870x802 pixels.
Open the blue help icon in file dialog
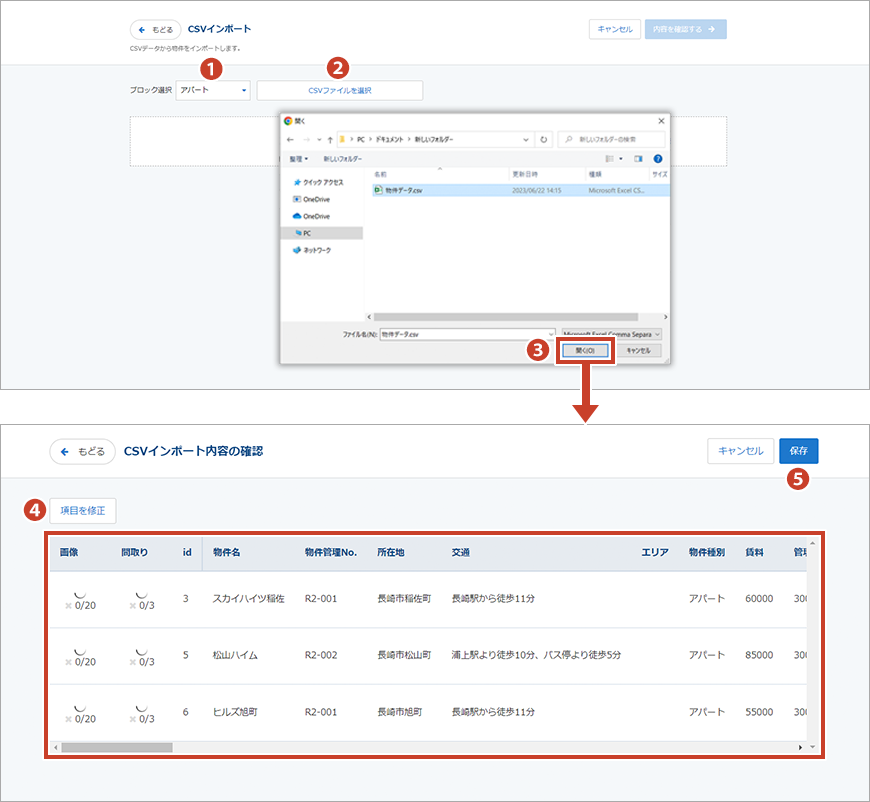pyautogui.click(x=658, y=159)
